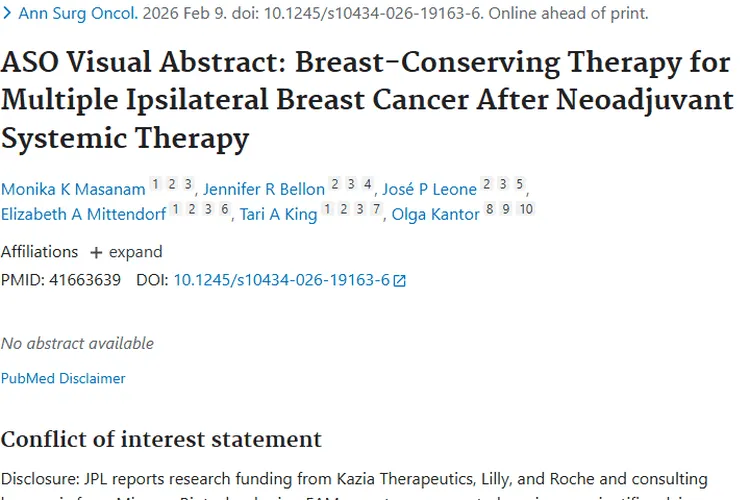The image size is (750, 500).
Task: Open author Jennifer R Bellon's link
Action: pyautogui.click(x=264, y=189)
